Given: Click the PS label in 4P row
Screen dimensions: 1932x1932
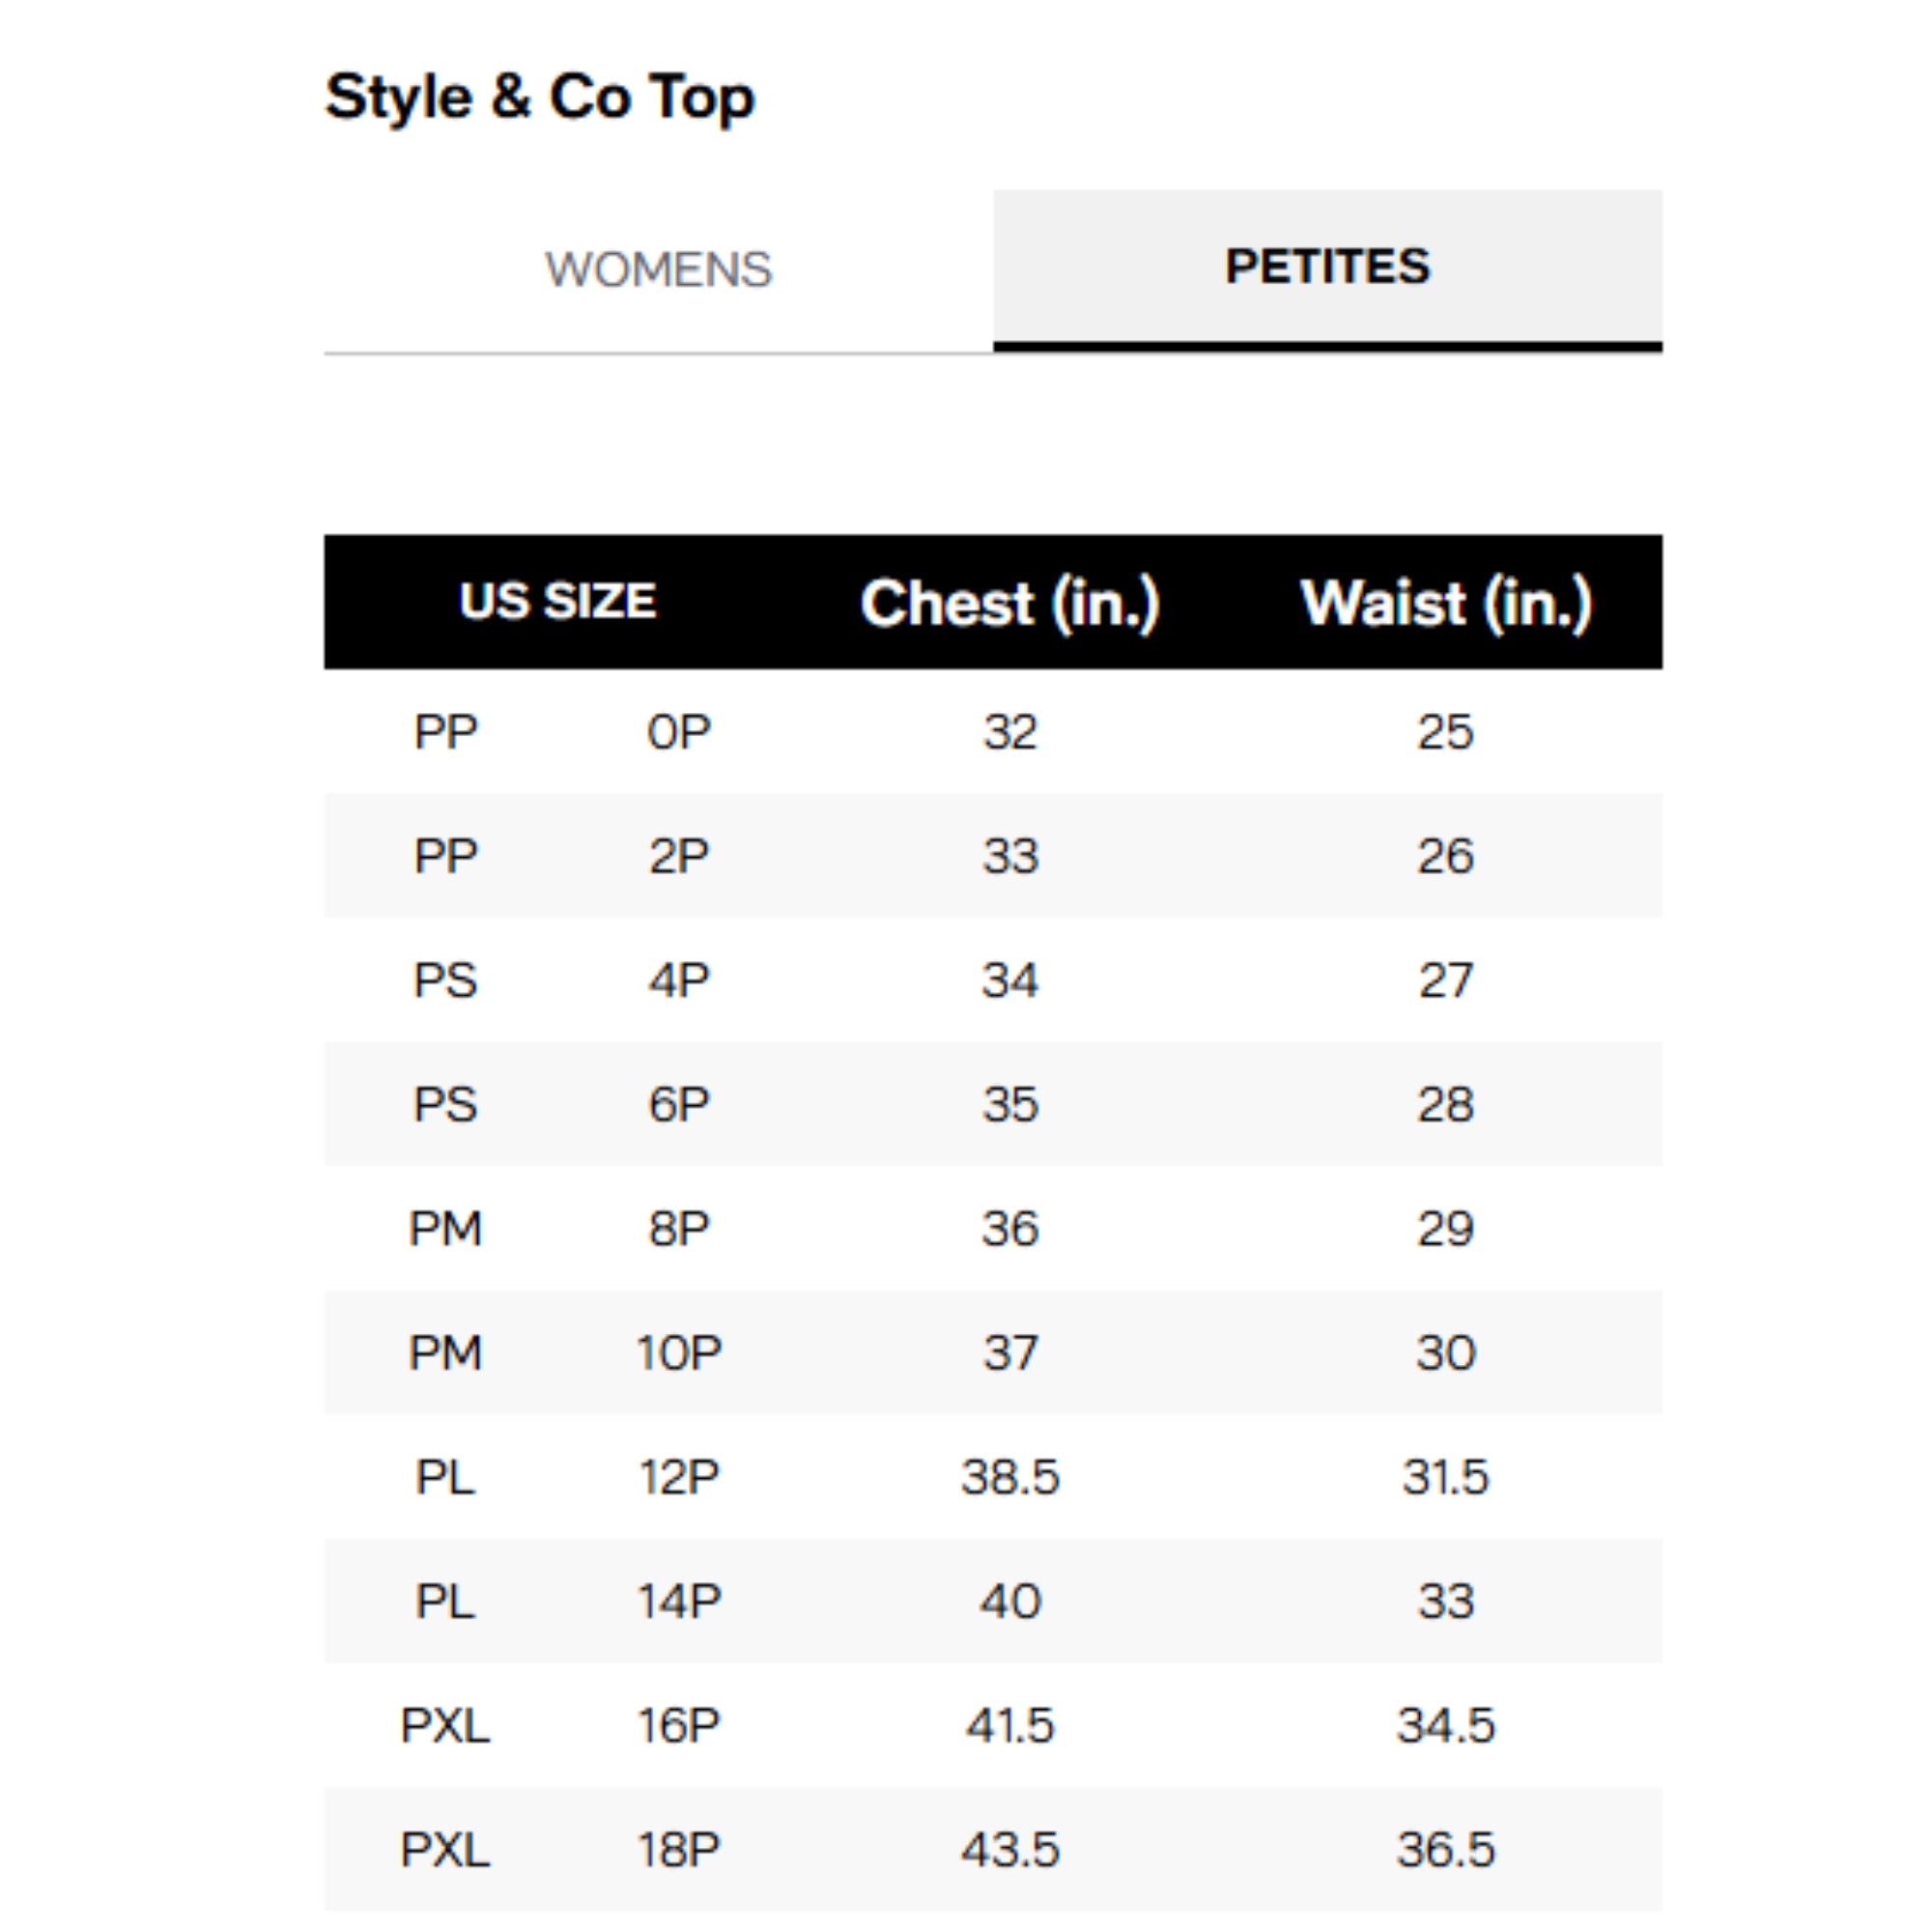Looking at the screenshot, I should tap(445, 980).
